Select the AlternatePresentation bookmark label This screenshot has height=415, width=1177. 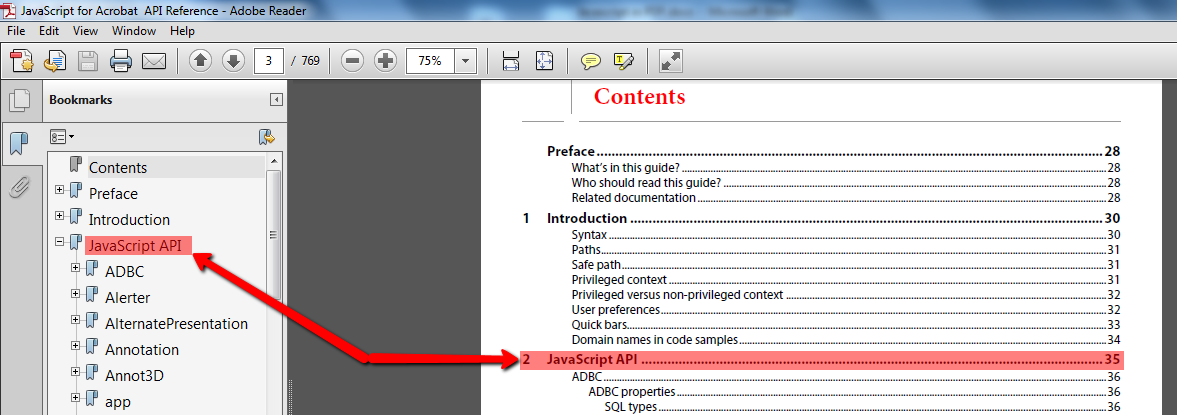tap(176, 324)
